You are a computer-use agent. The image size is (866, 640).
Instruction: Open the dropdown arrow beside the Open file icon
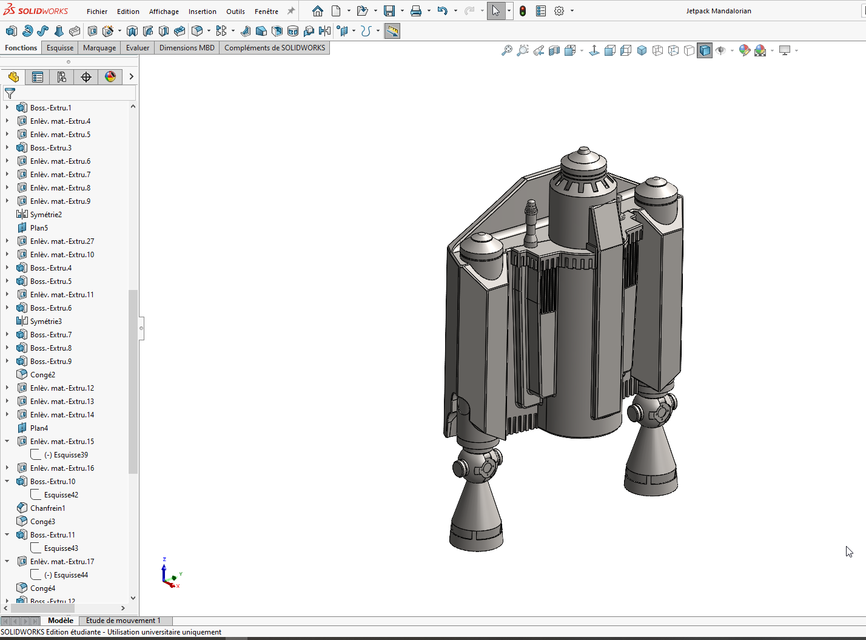[x=375, y=10]
